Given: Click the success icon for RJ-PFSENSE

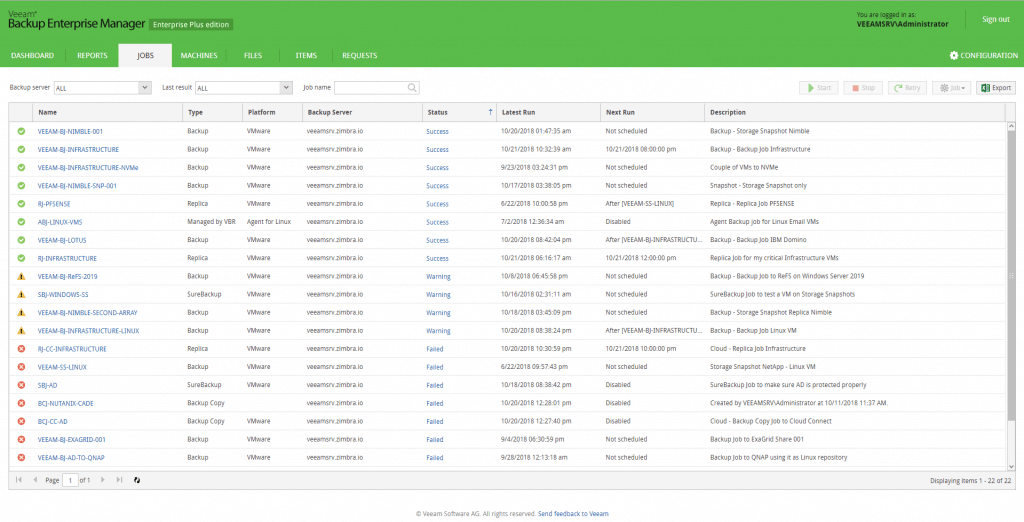Looking at the screenshot, I should 21,204.
